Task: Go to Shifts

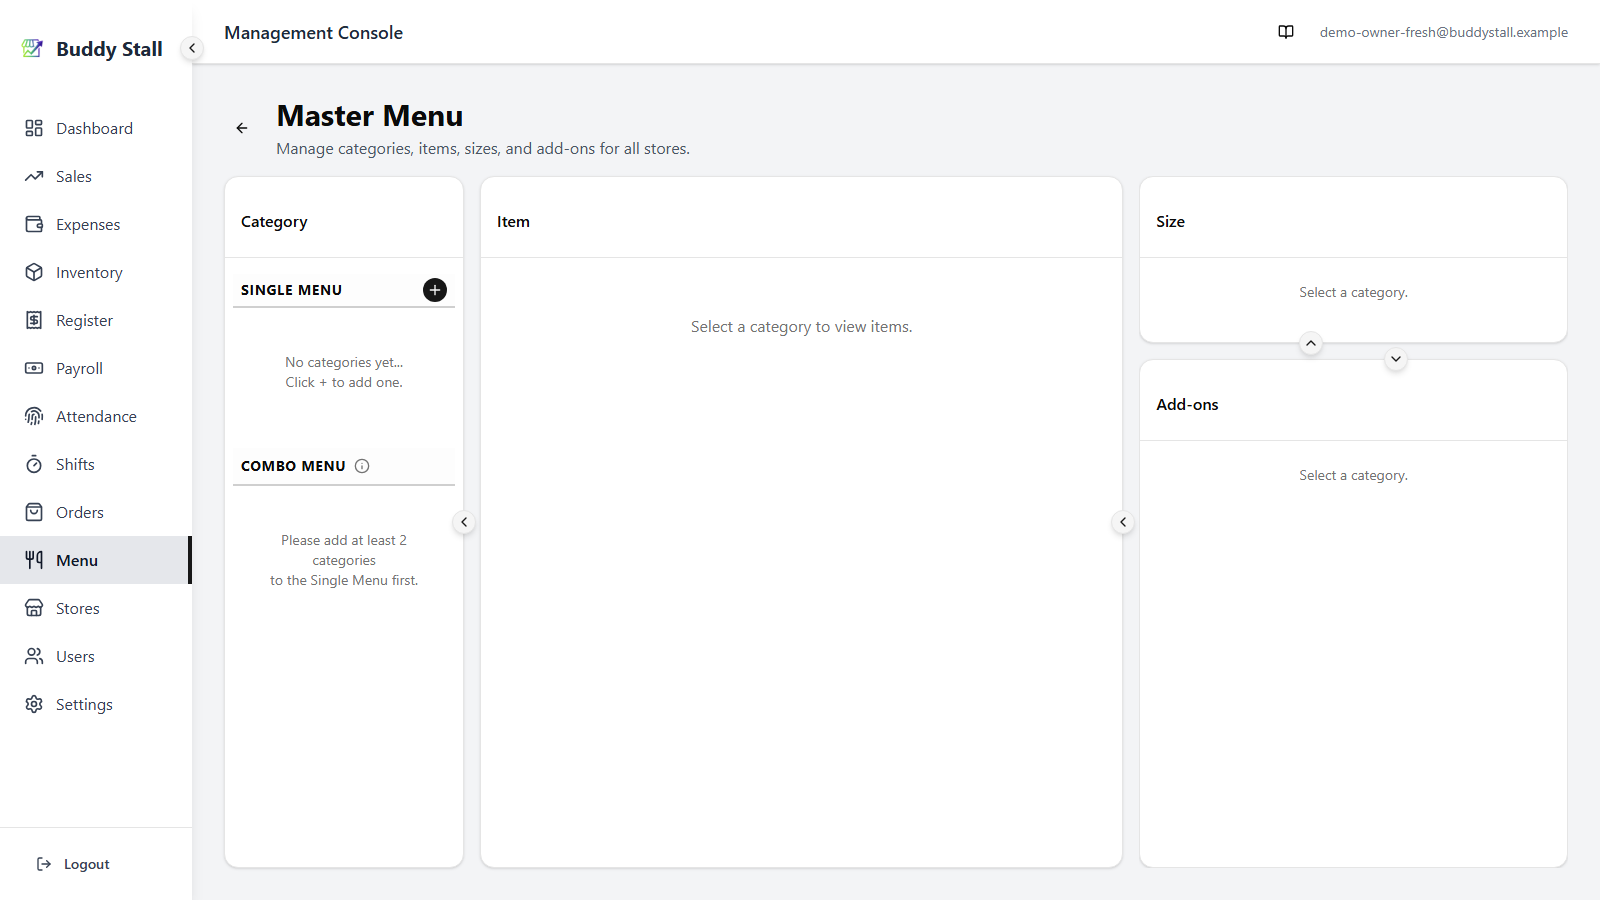Action: [96, 464]
